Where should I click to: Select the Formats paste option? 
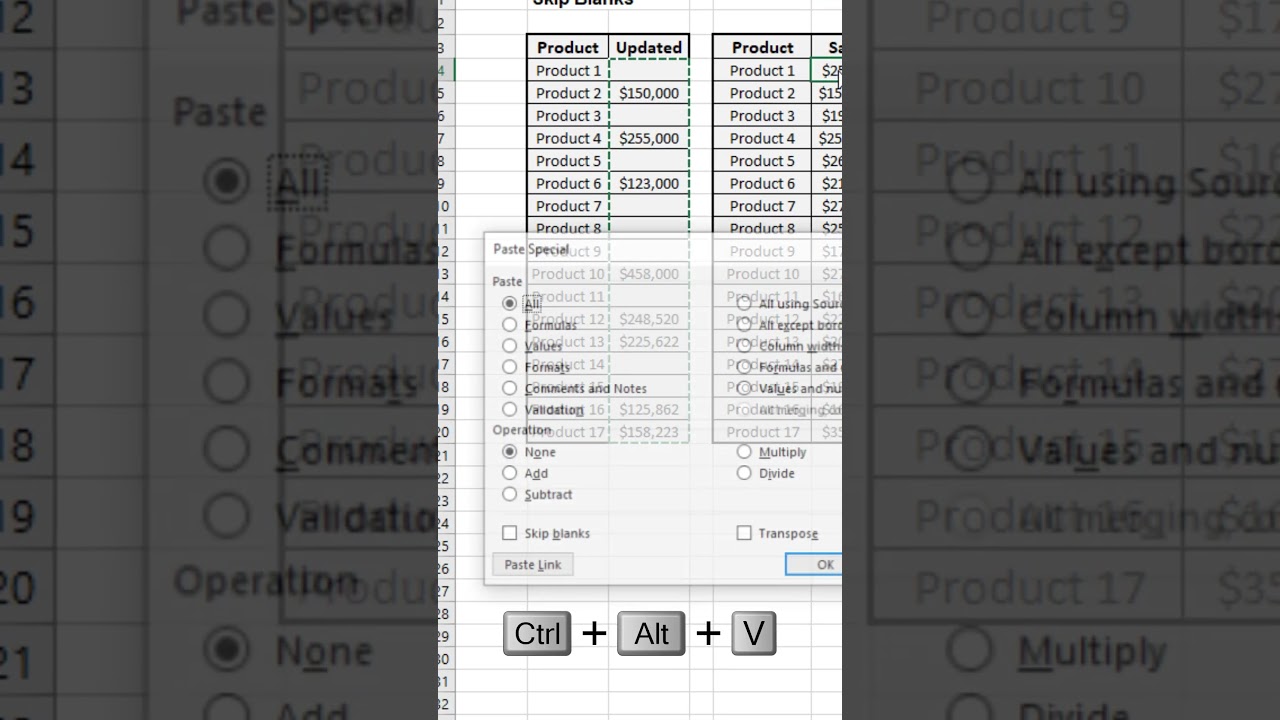click(510, 367)
